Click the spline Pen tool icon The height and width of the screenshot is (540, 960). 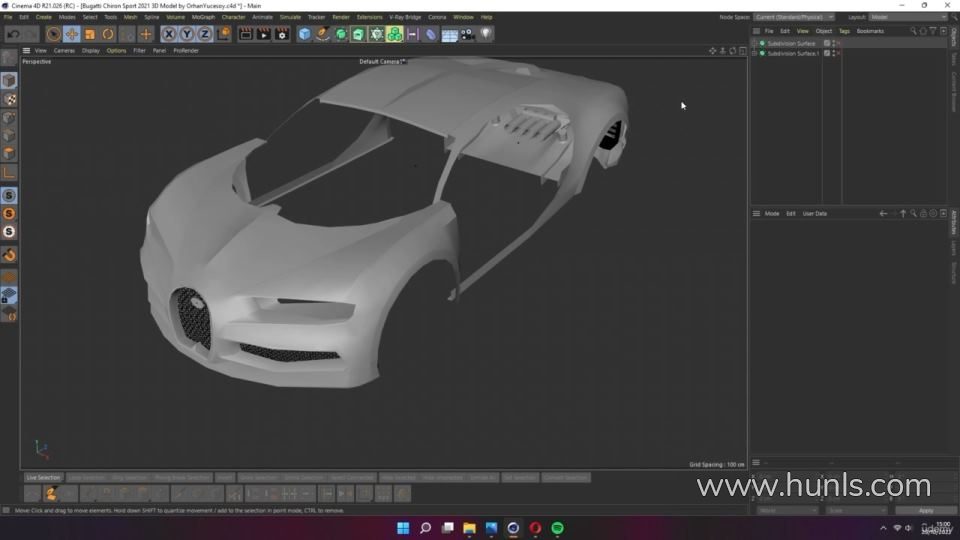tap(323, 34)
